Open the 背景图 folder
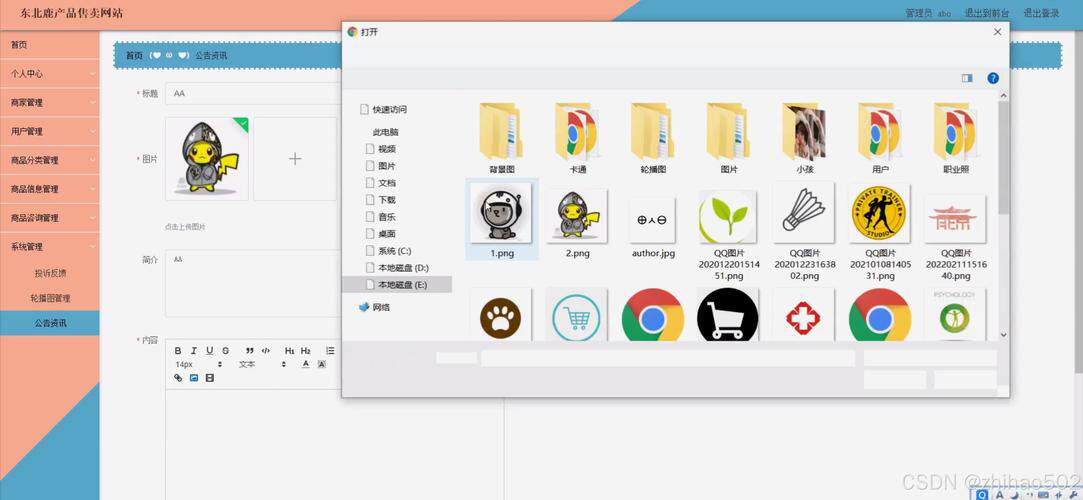 [x=501, y=137]
